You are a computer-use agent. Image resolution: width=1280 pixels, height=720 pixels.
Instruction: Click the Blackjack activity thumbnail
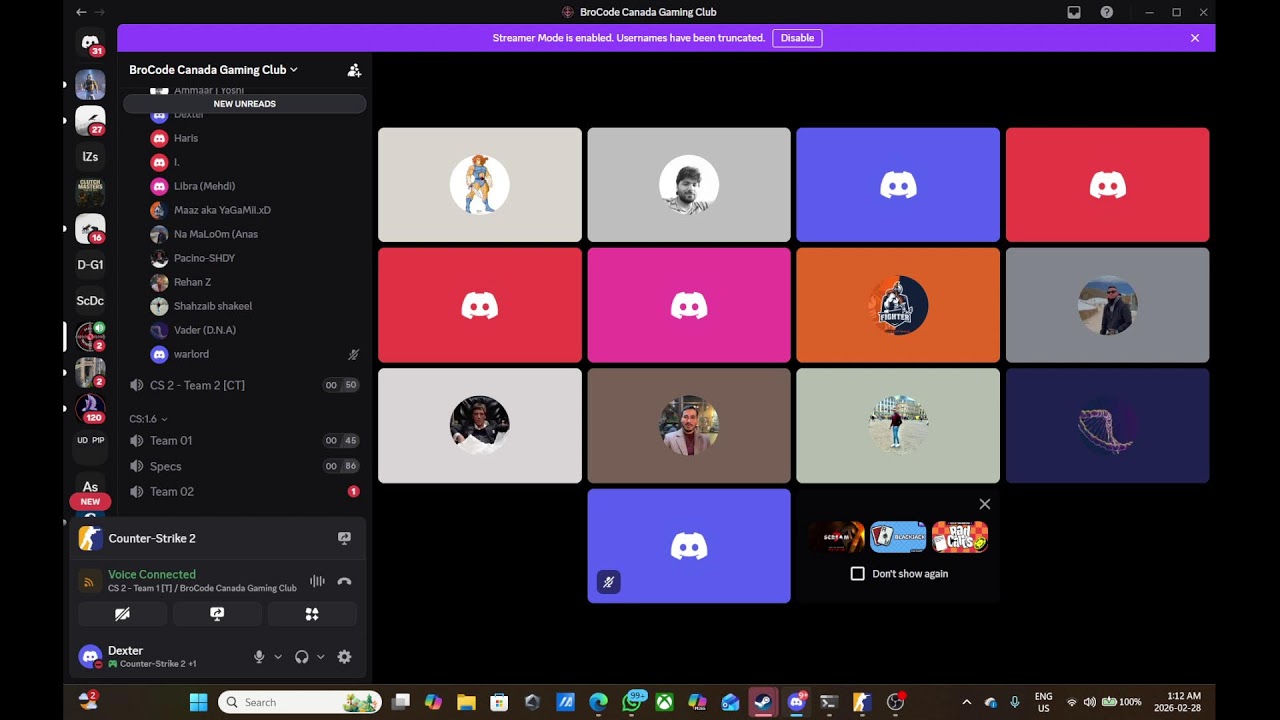898,537
